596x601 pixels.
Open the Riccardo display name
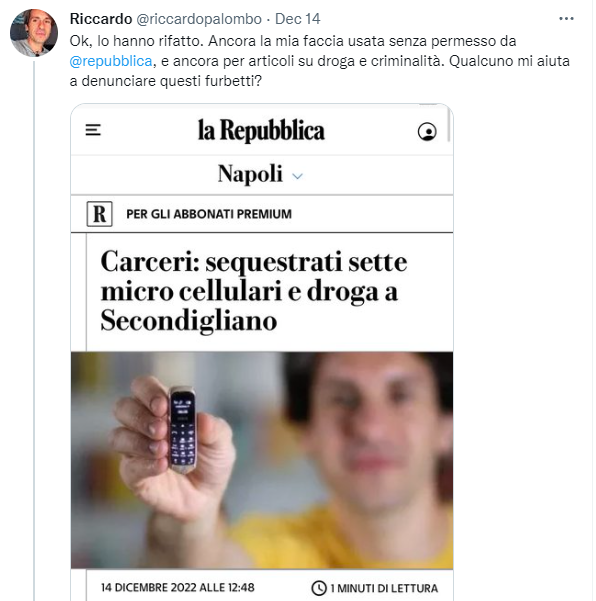(101, 19)
